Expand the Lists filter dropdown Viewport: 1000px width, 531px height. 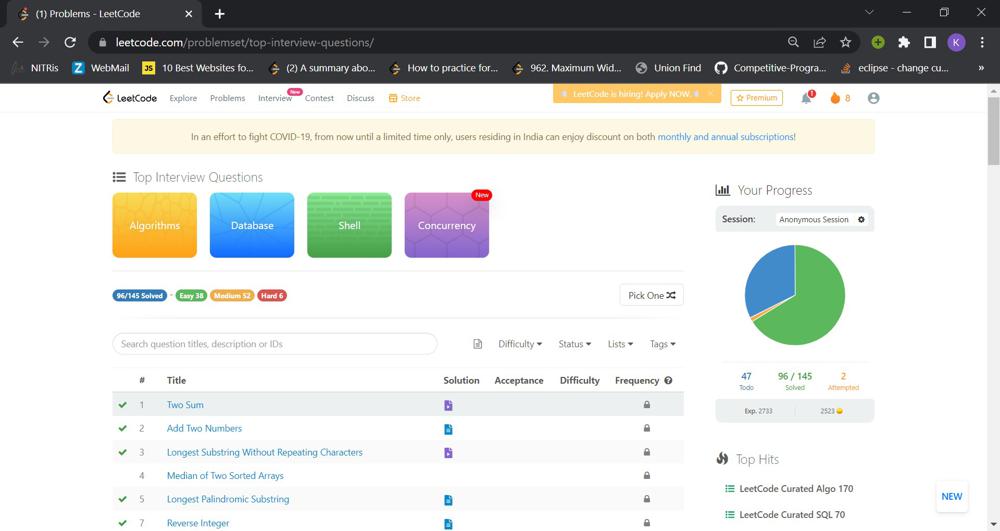point(620,344)
